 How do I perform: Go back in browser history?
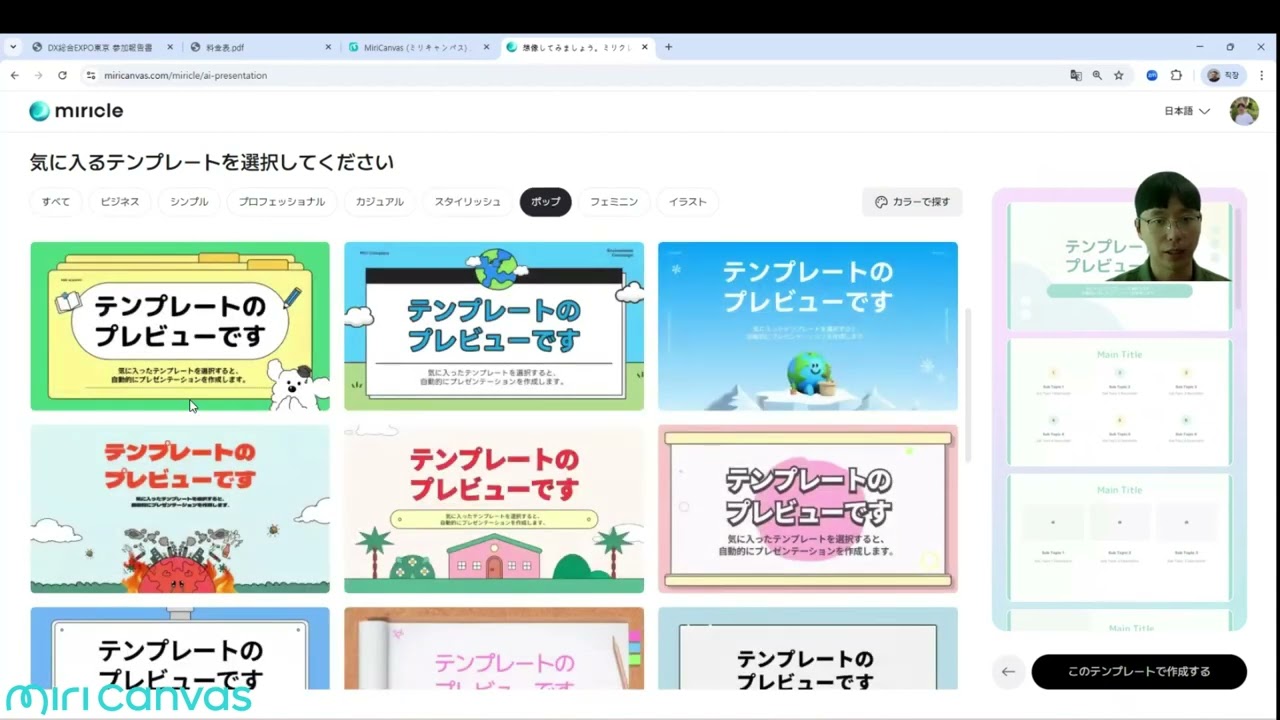14,75
